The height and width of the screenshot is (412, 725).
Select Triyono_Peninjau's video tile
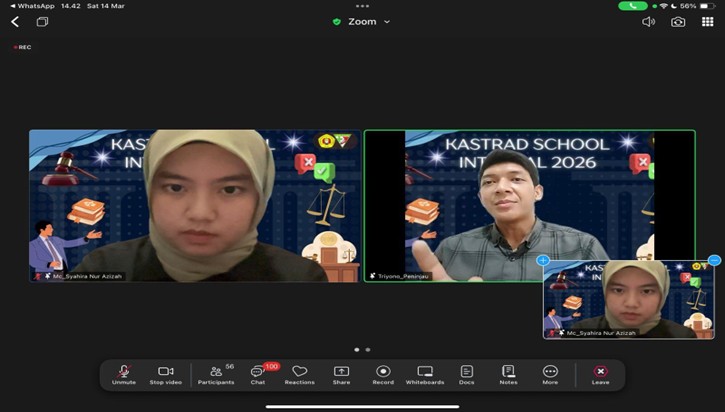tap(529, 206)
